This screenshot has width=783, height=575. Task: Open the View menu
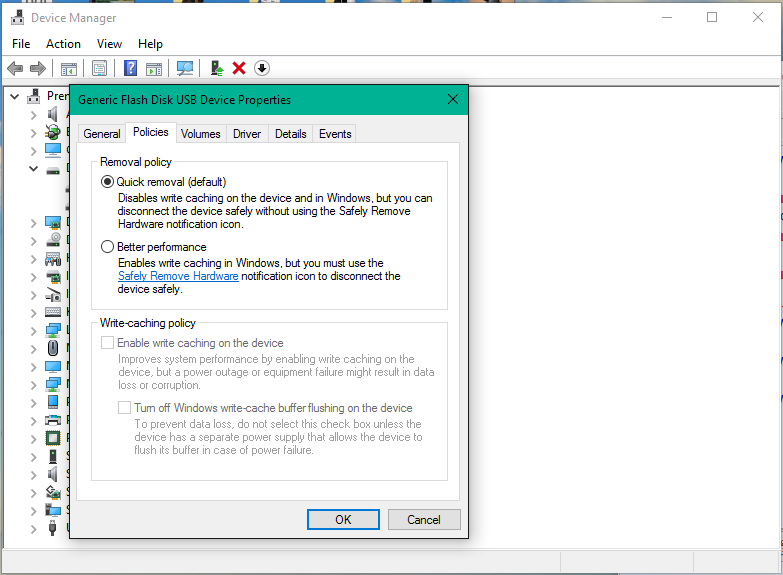coord(109,44)
